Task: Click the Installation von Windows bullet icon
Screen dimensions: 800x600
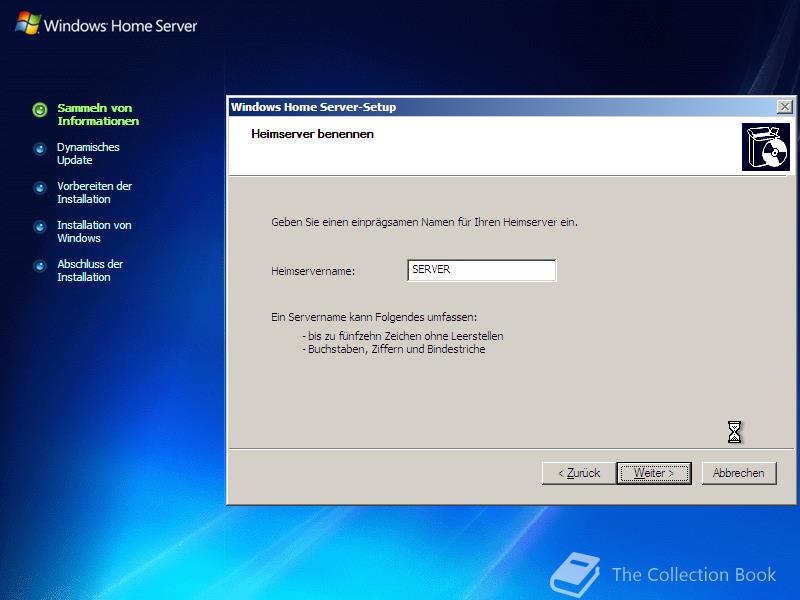Action: tap(40, 227)
